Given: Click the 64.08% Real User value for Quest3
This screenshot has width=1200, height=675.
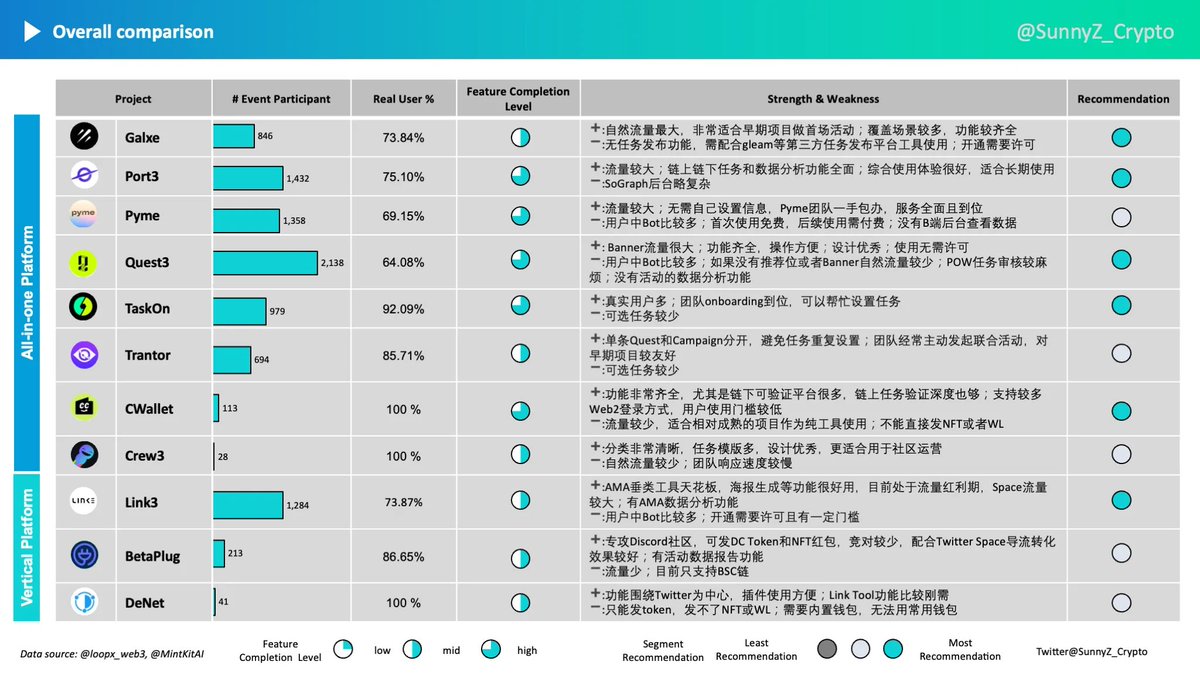Looking at the screenshot, I should click(404, 263).
